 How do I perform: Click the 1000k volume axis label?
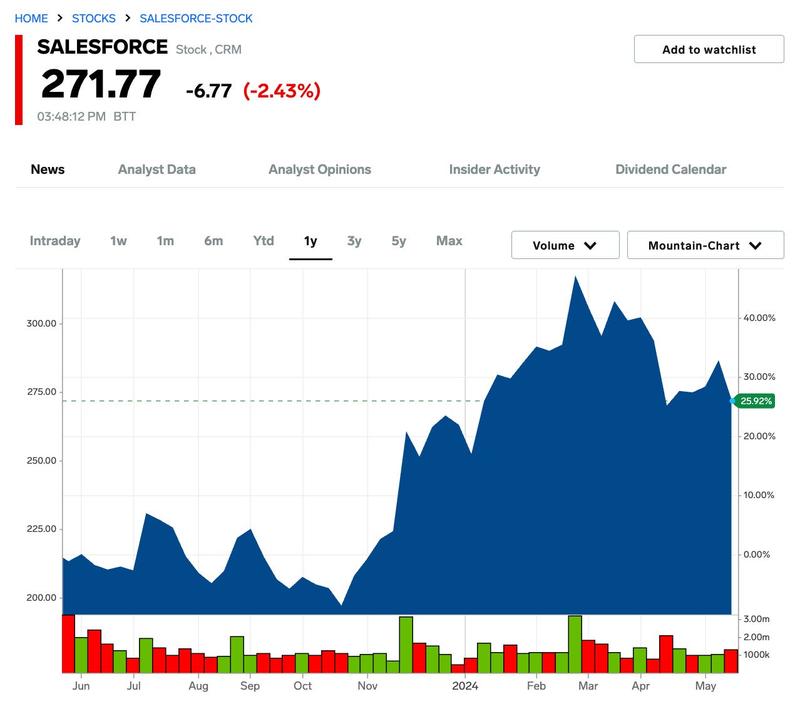(756, 655)
